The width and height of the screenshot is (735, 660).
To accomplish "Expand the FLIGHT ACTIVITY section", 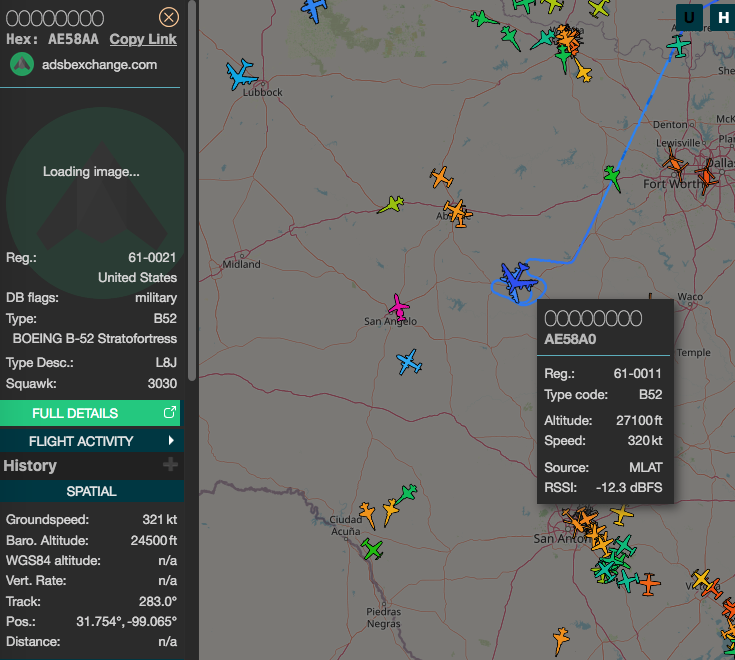I will coord(90,441).
